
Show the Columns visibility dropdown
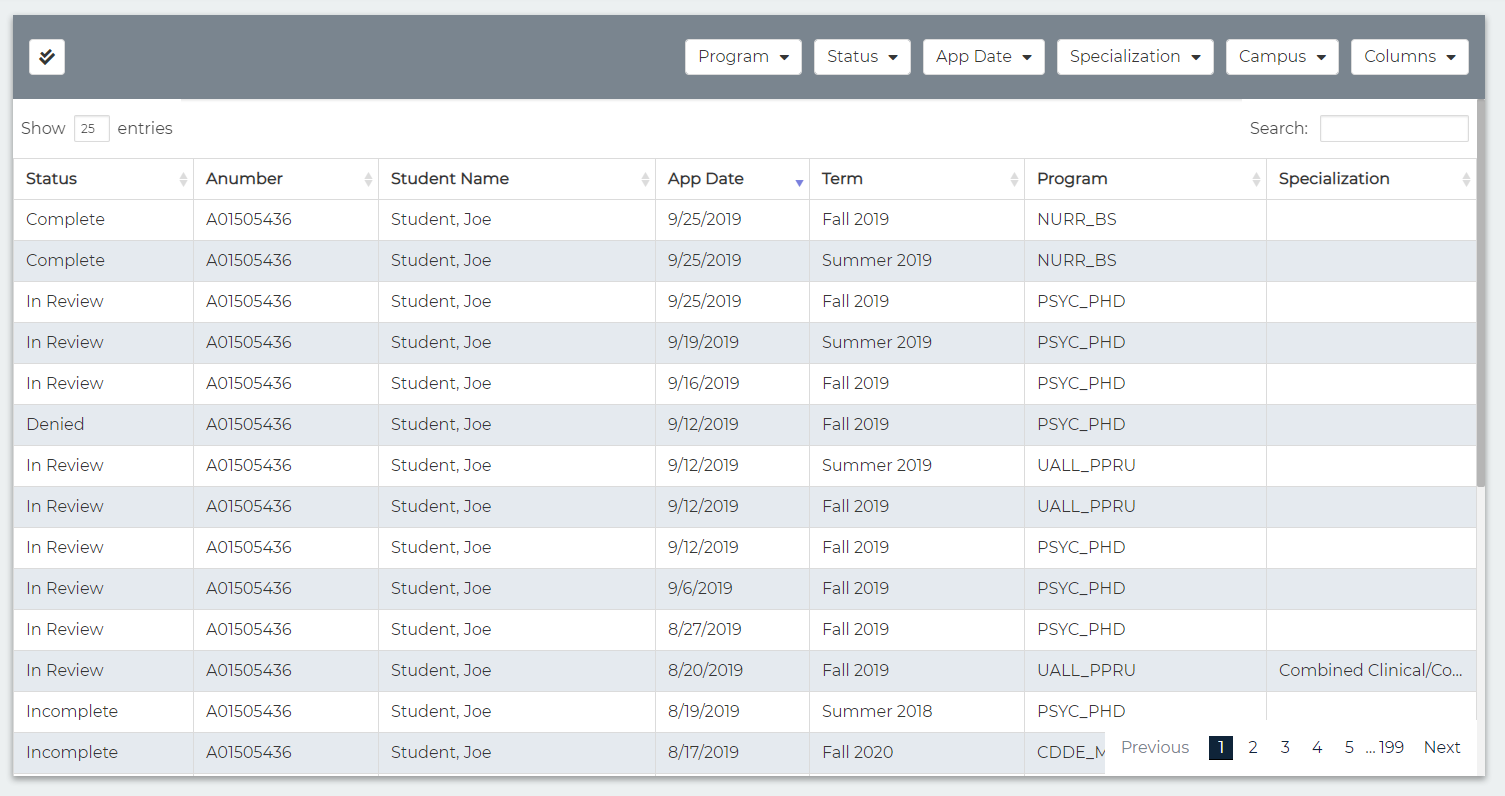[x=1409, y=57]
